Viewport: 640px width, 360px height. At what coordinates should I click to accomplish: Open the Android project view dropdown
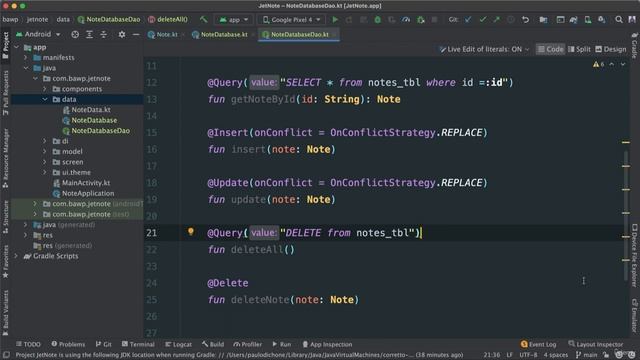[38, 34]
